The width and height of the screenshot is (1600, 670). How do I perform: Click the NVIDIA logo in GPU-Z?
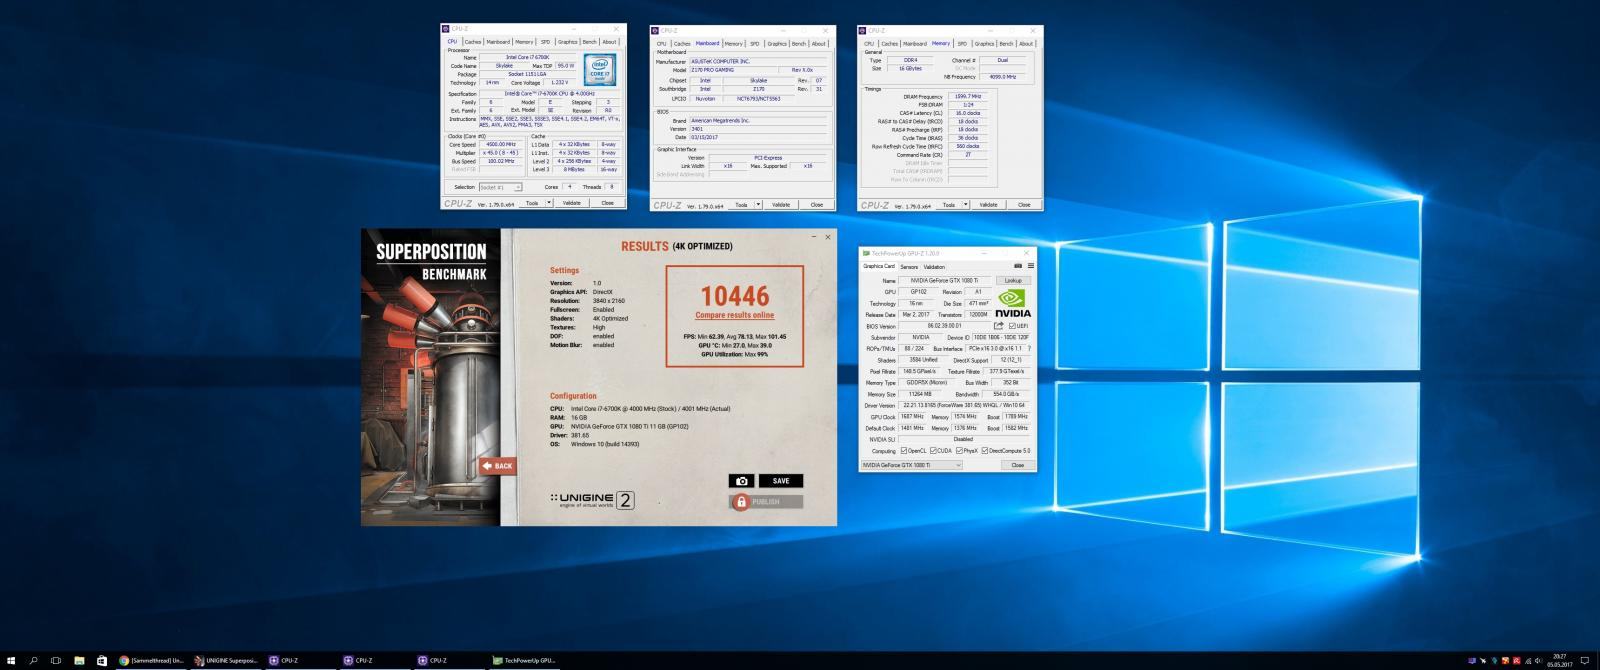point(1014,302)
